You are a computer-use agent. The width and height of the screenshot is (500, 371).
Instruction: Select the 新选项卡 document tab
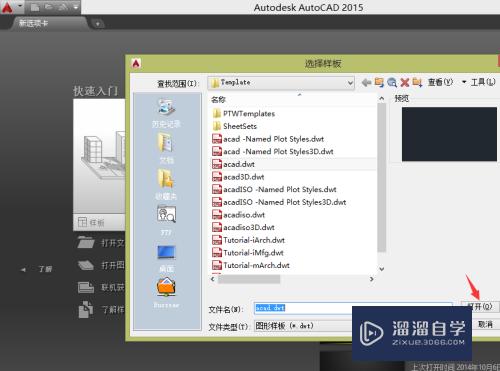point(33,23)
